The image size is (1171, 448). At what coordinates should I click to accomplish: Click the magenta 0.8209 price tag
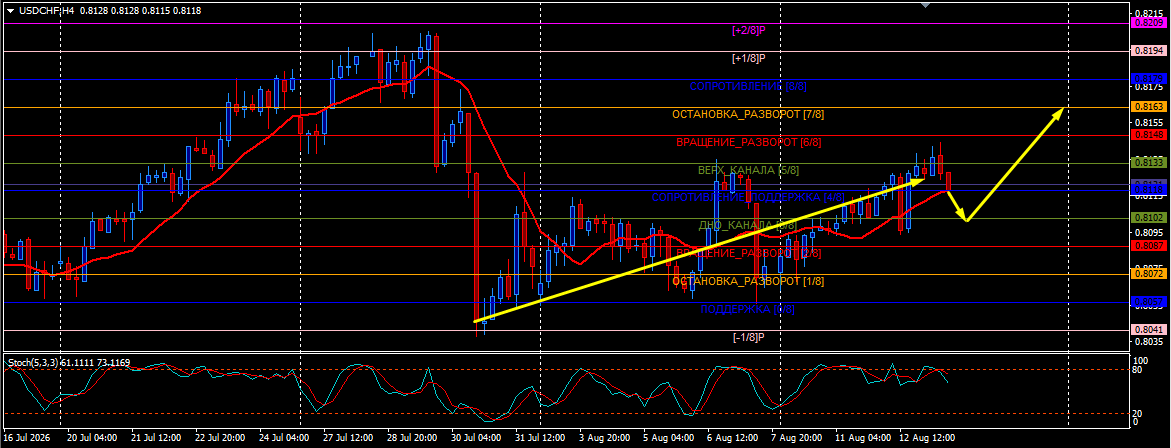click(1147, 23)
